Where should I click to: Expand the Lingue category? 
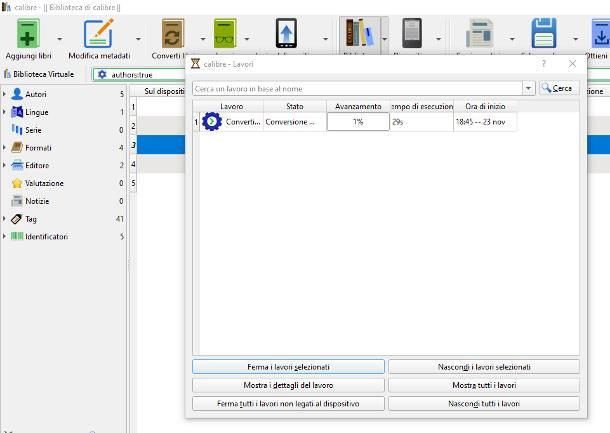[4, 112]
